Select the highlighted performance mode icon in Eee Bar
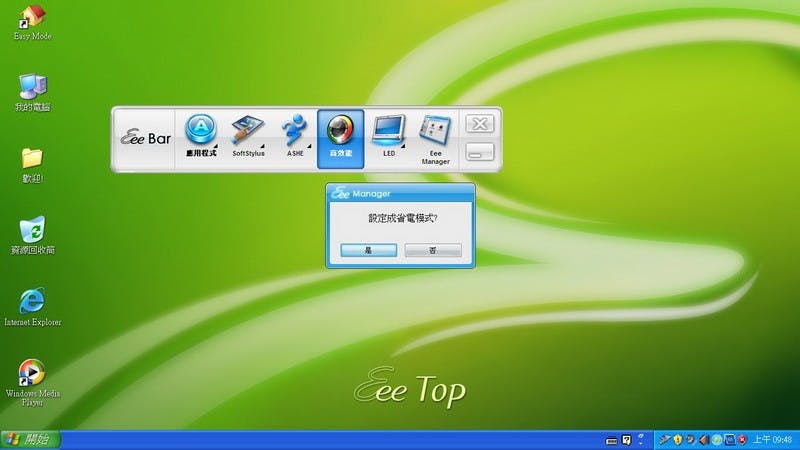Screen dimensions: 800x450 click(x=341, y=139)
